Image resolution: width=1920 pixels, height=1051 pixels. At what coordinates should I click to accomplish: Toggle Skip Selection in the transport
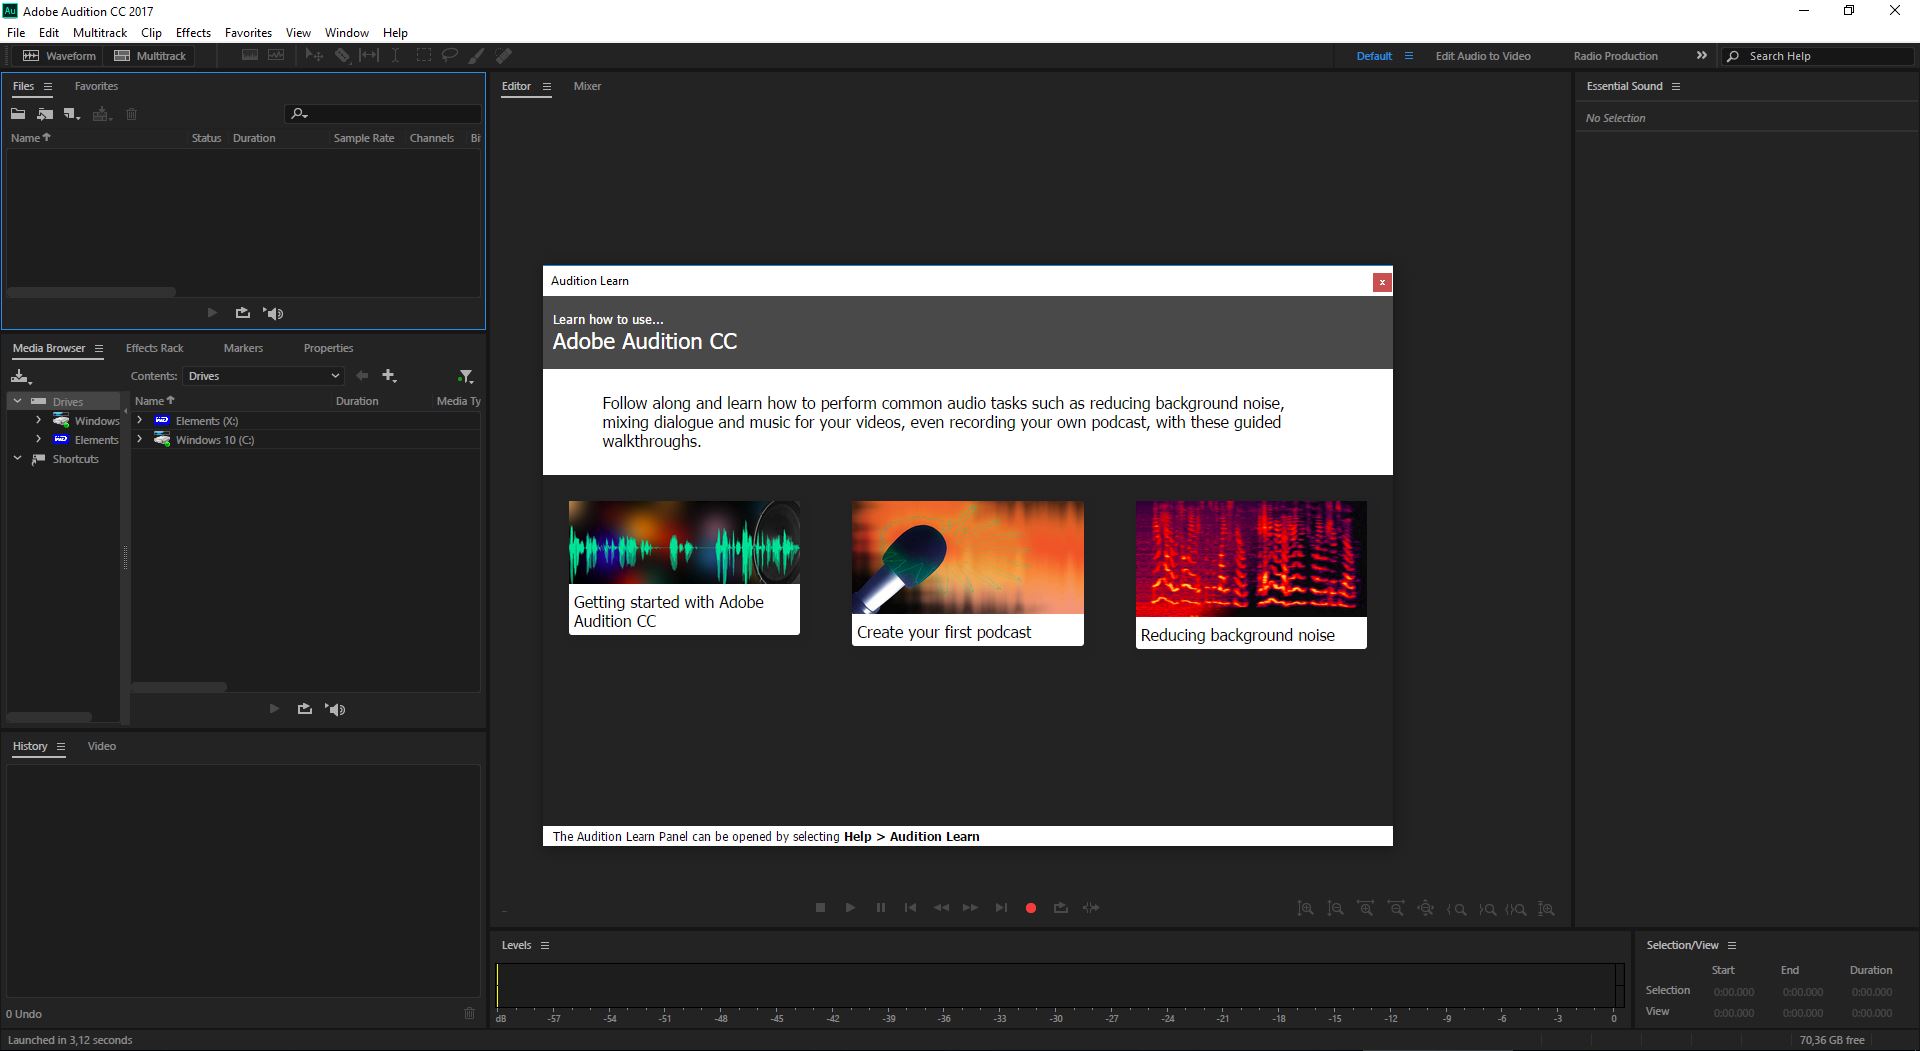point(1091,908)
